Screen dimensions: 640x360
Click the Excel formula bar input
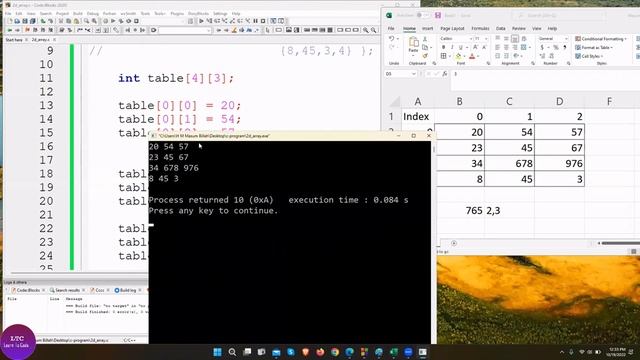[545, 74]
